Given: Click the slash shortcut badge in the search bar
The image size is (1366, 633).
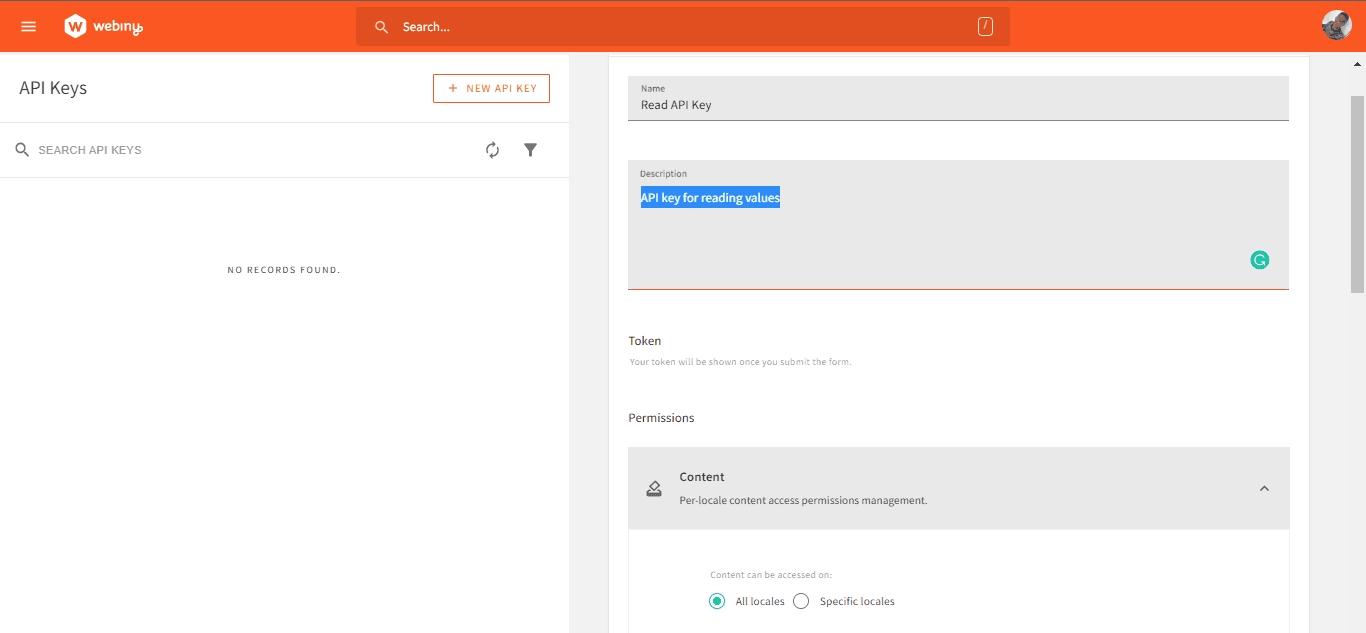Looking at the screenshot, I should pos(986,26).
